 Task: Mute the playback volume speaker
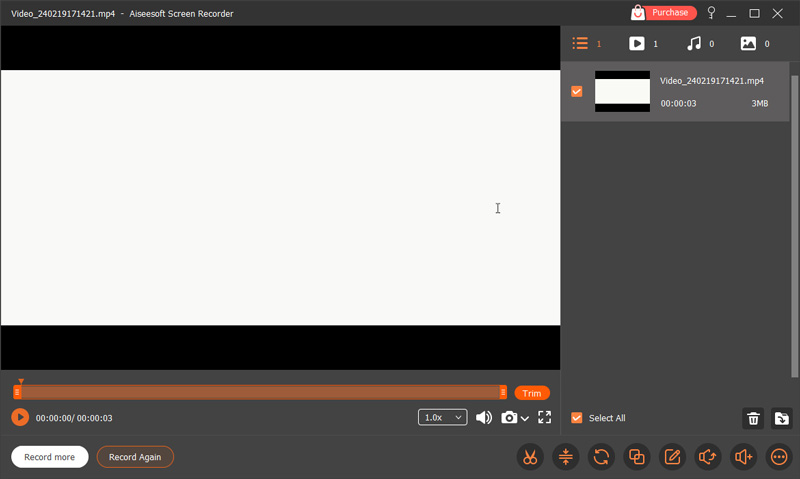tap(484, 417)
